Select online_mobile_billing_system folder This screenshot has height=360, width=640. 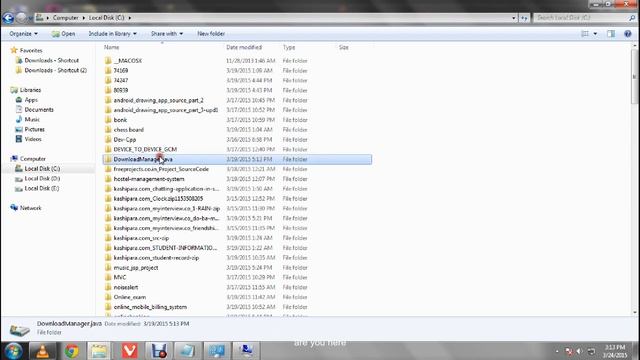150,307
